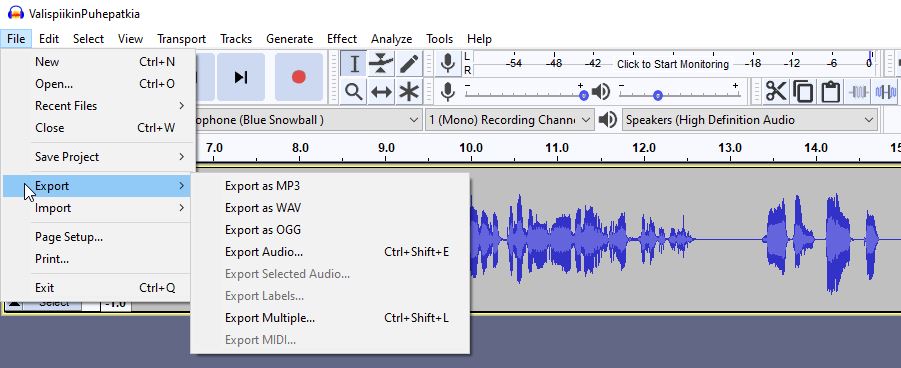The width and height of the screenshot is (901, 368).
Task: Adjust the playback volume slider knob
Action: 657,95
